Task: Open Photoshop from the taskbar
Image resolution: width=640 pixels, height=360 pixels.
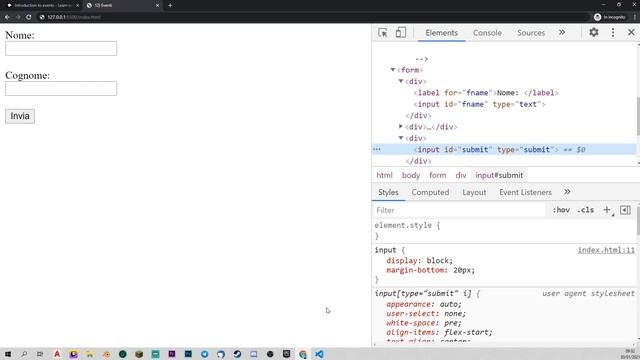Action: [188, 354]
